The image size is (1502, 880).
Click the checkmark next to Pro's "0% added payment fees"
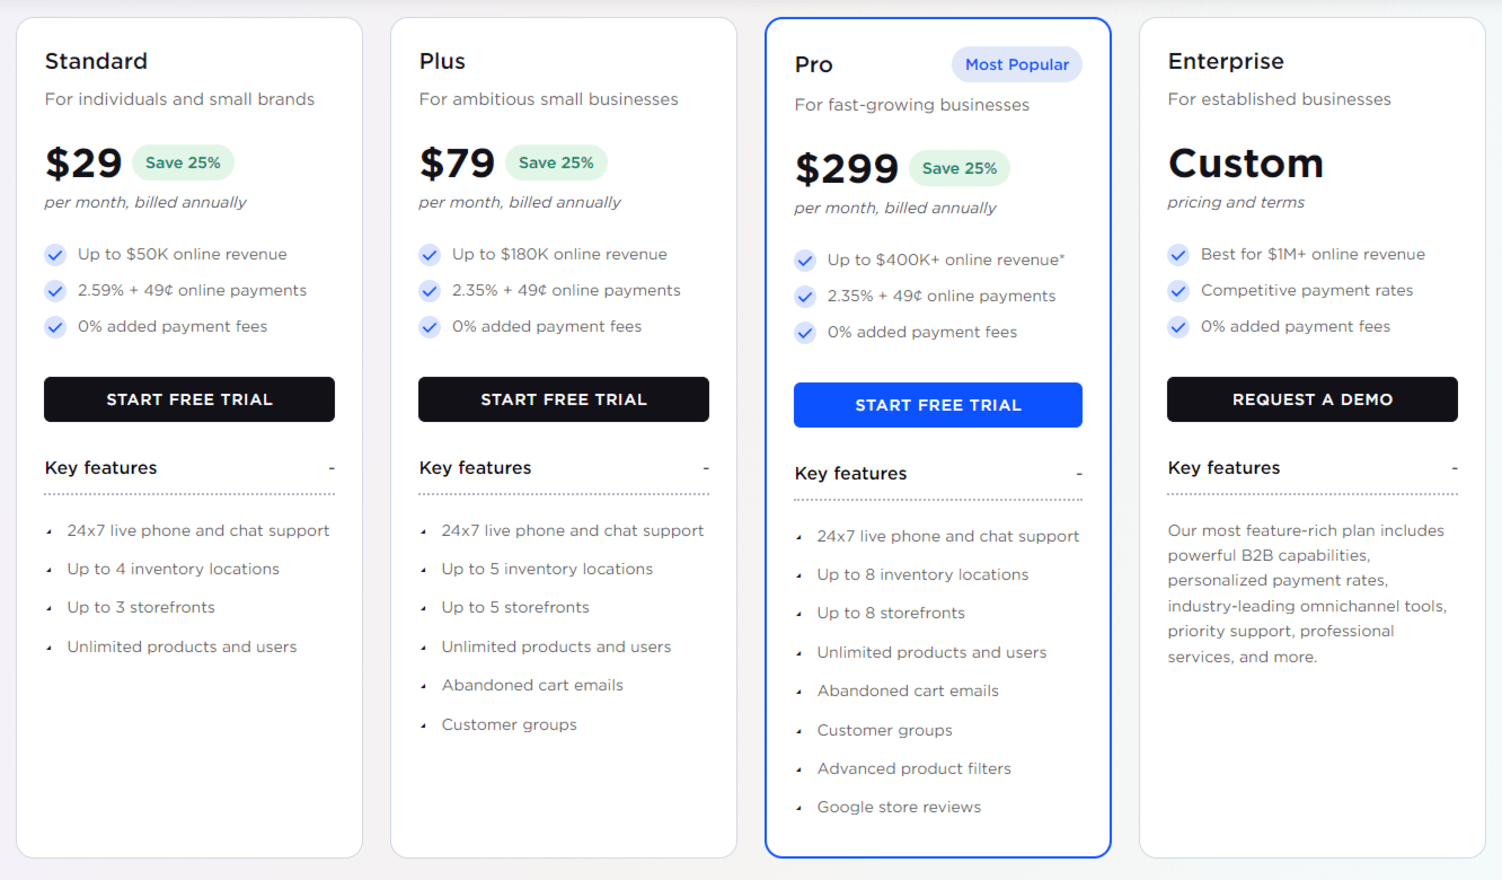[804, 332]
